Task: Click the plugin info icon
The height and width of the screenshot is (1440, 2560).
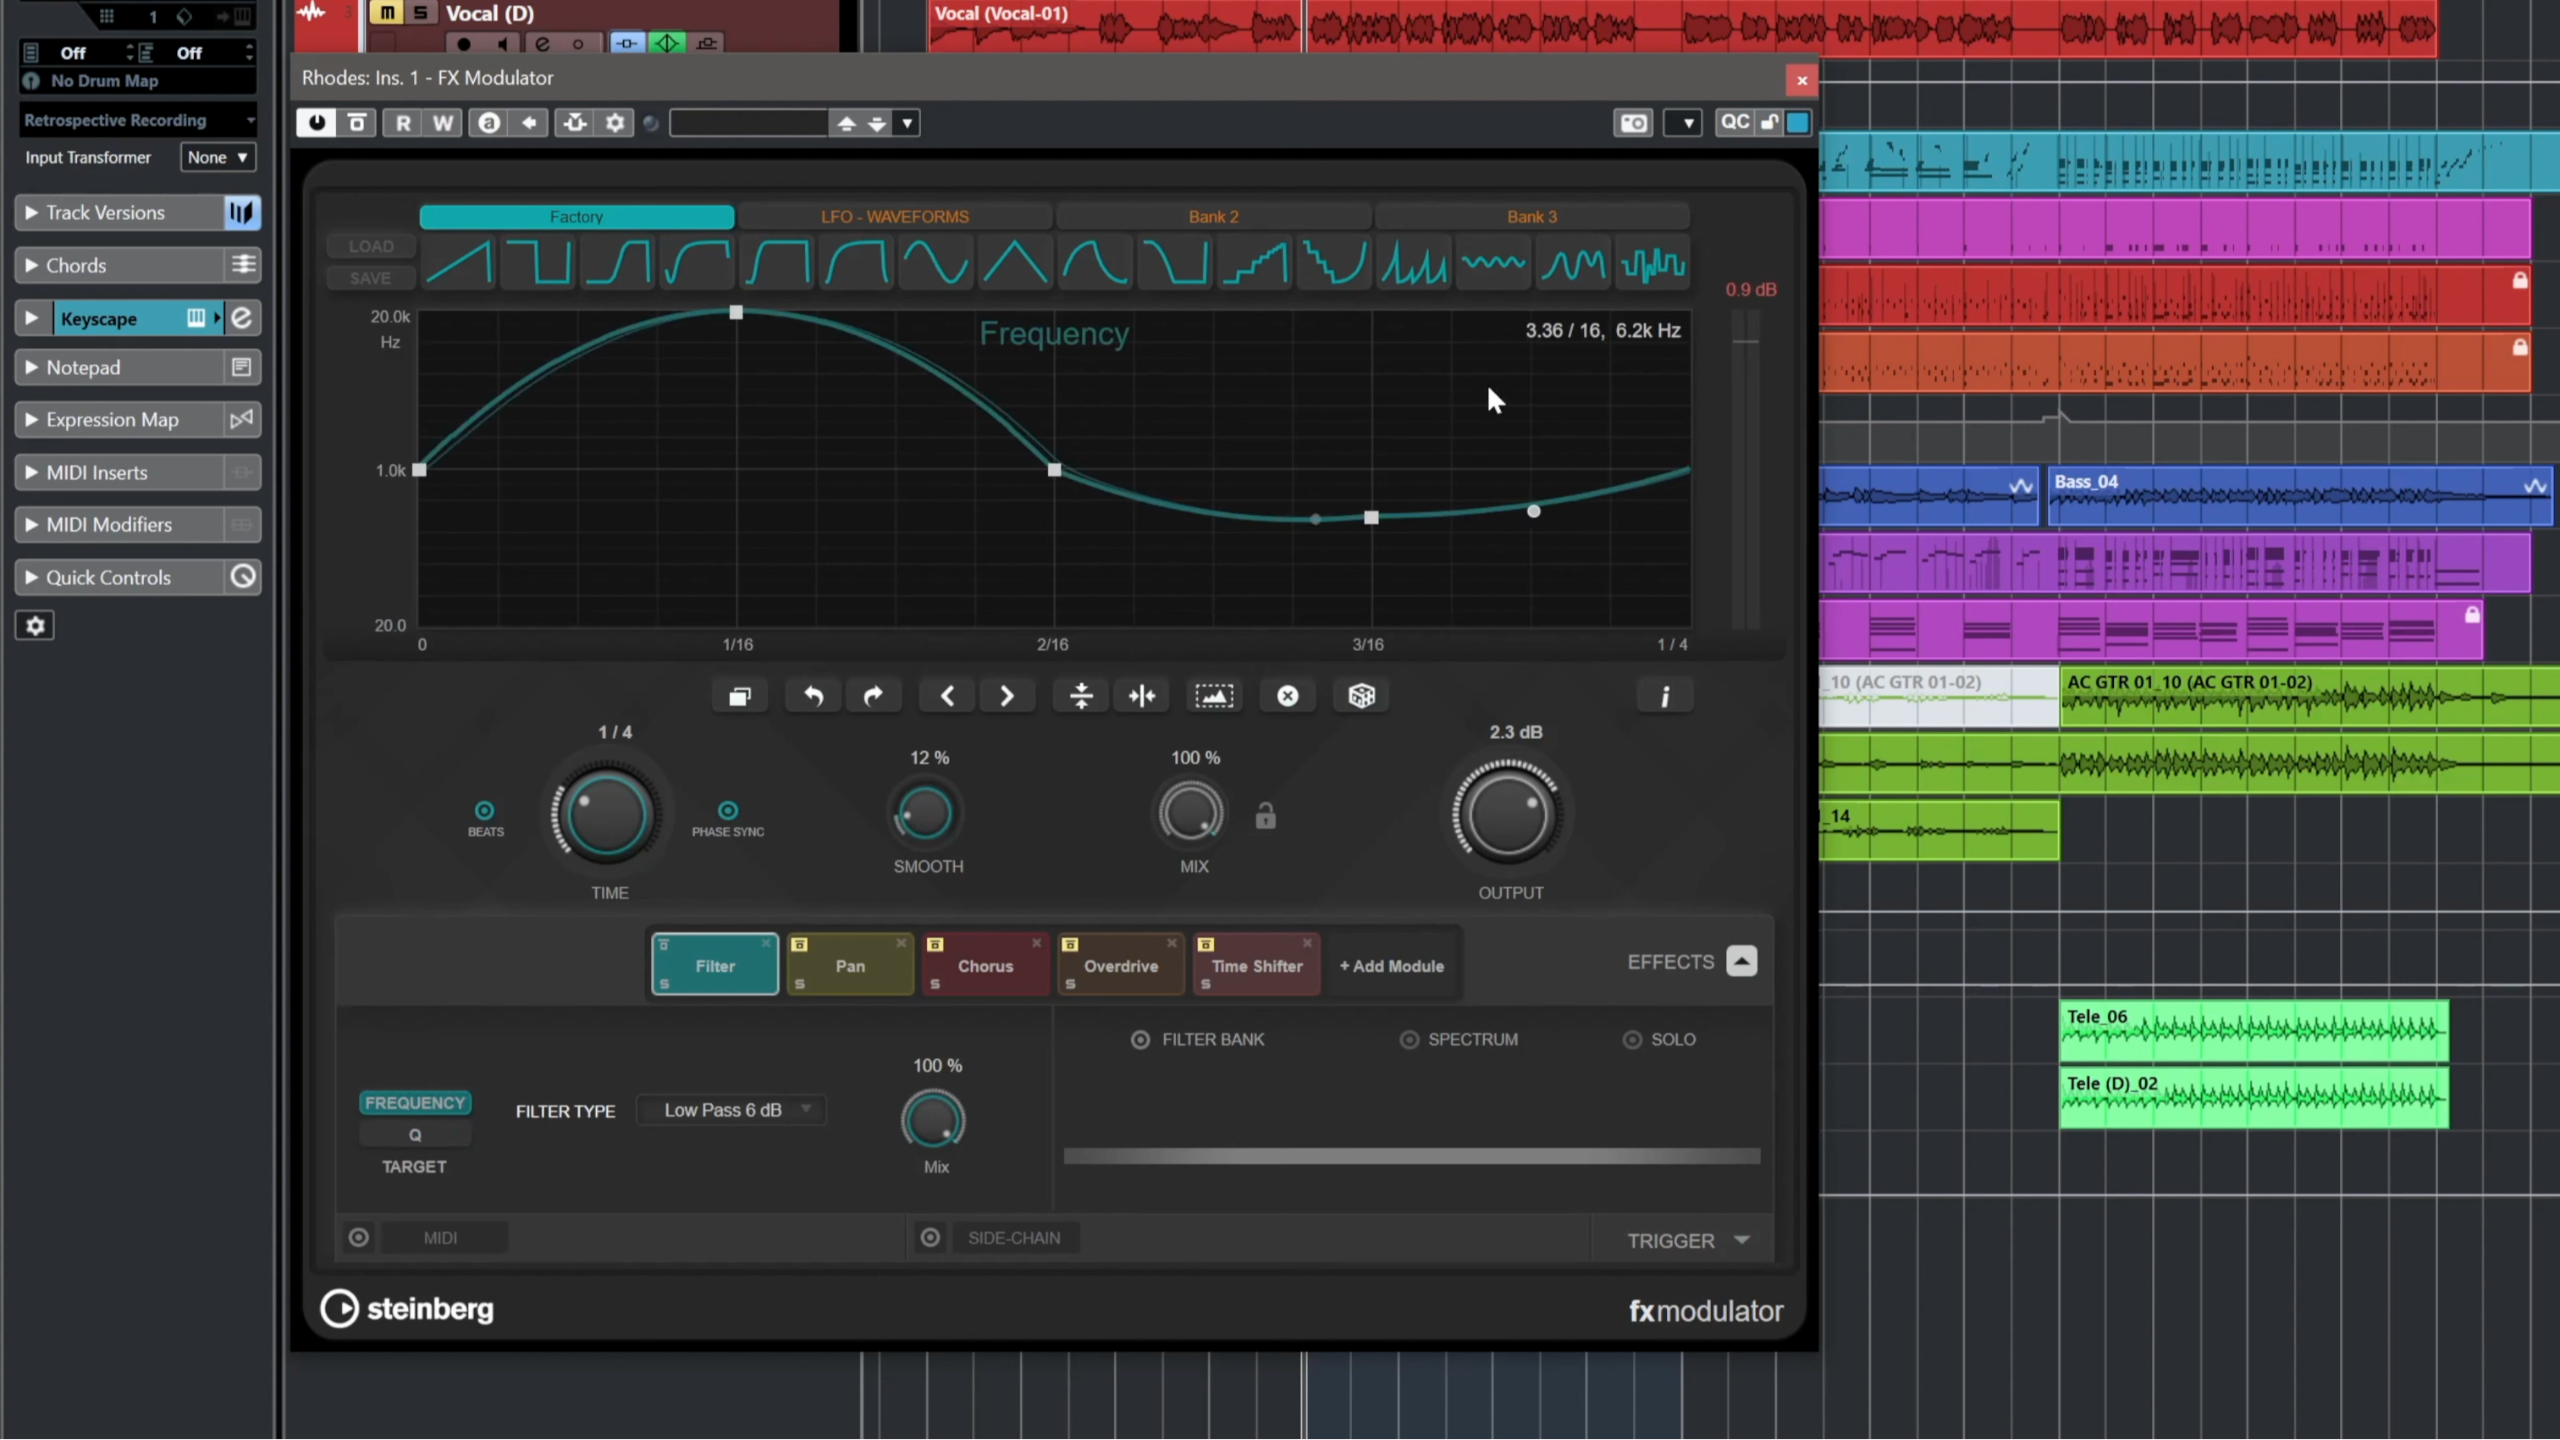Action: 1664,696
